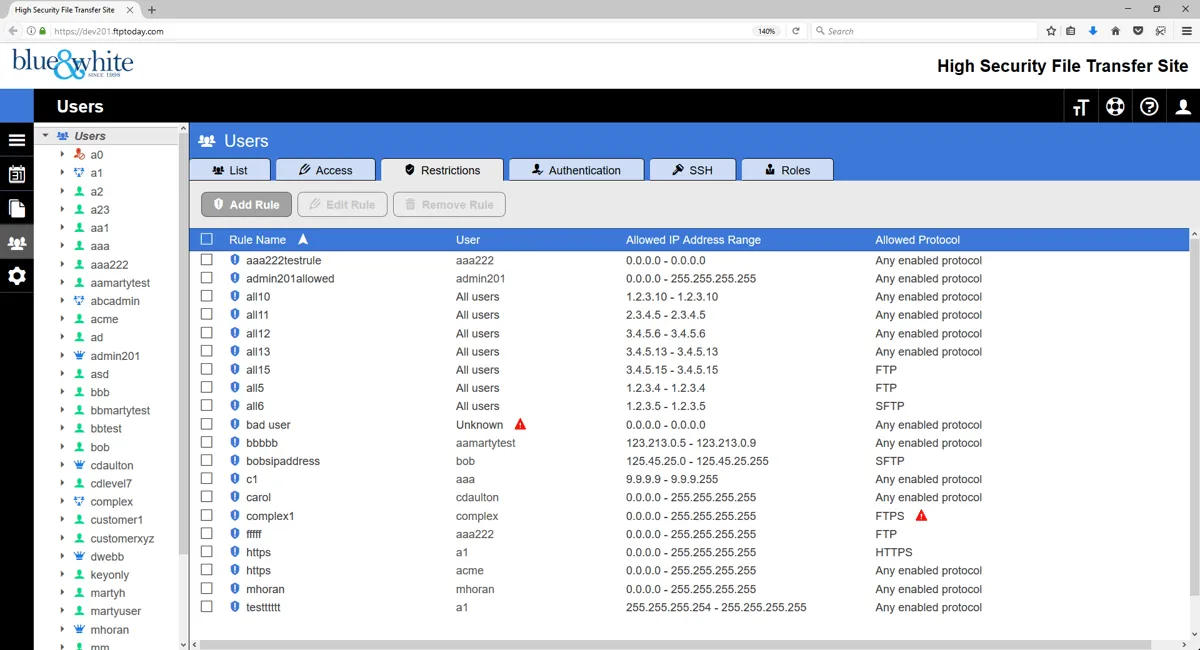Check the box for rule all10

207,297
